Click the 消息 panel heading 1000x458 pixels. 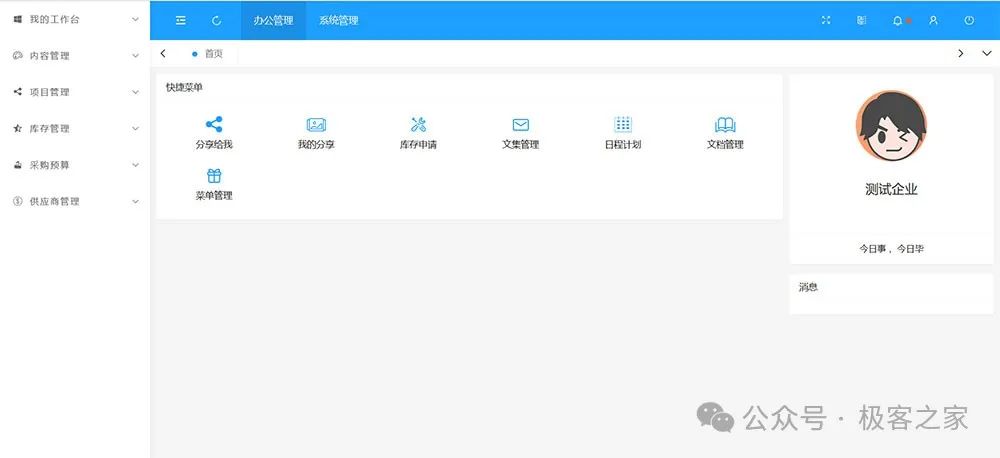click(808, 288)
